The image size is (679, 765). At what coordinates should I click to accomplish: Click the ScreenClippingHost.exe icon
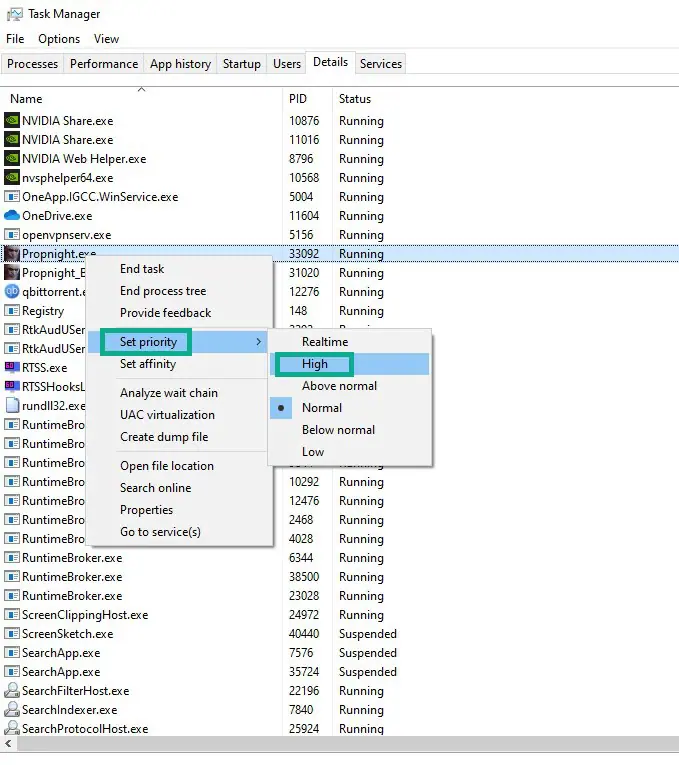coord(12,614)
